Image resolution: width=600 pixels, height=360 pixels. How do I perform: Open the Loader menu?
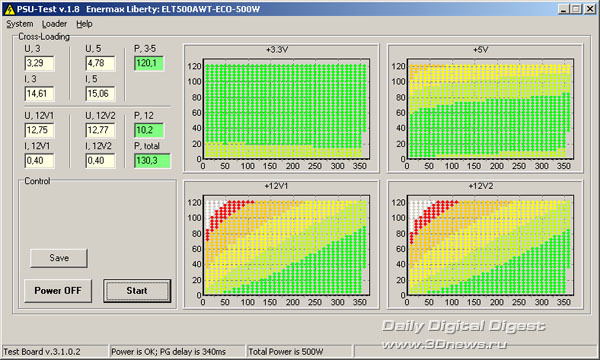pos(54,24)
